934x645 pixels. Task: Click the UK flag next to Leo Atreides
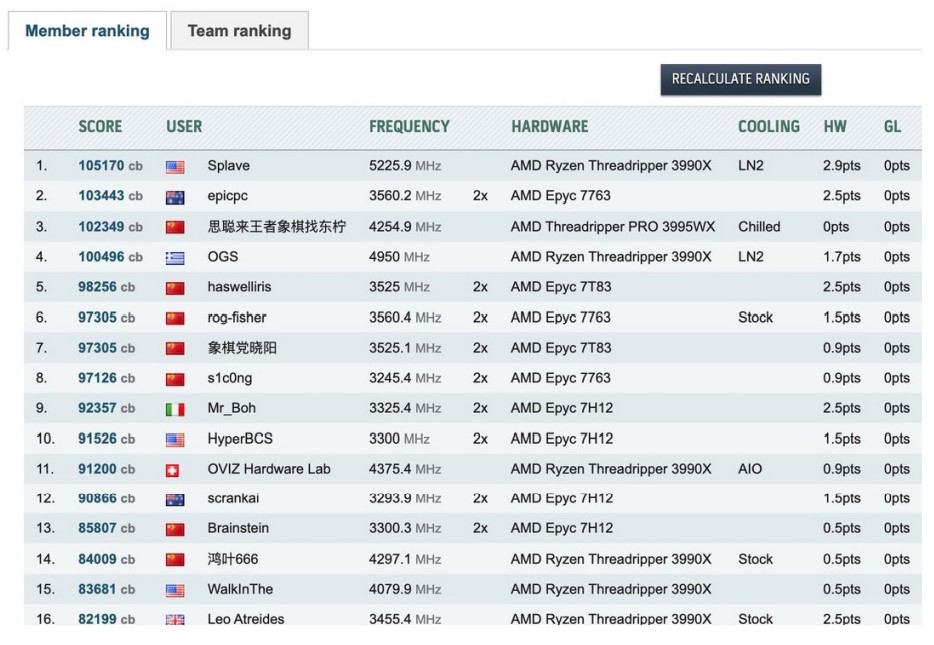point(175,620)
